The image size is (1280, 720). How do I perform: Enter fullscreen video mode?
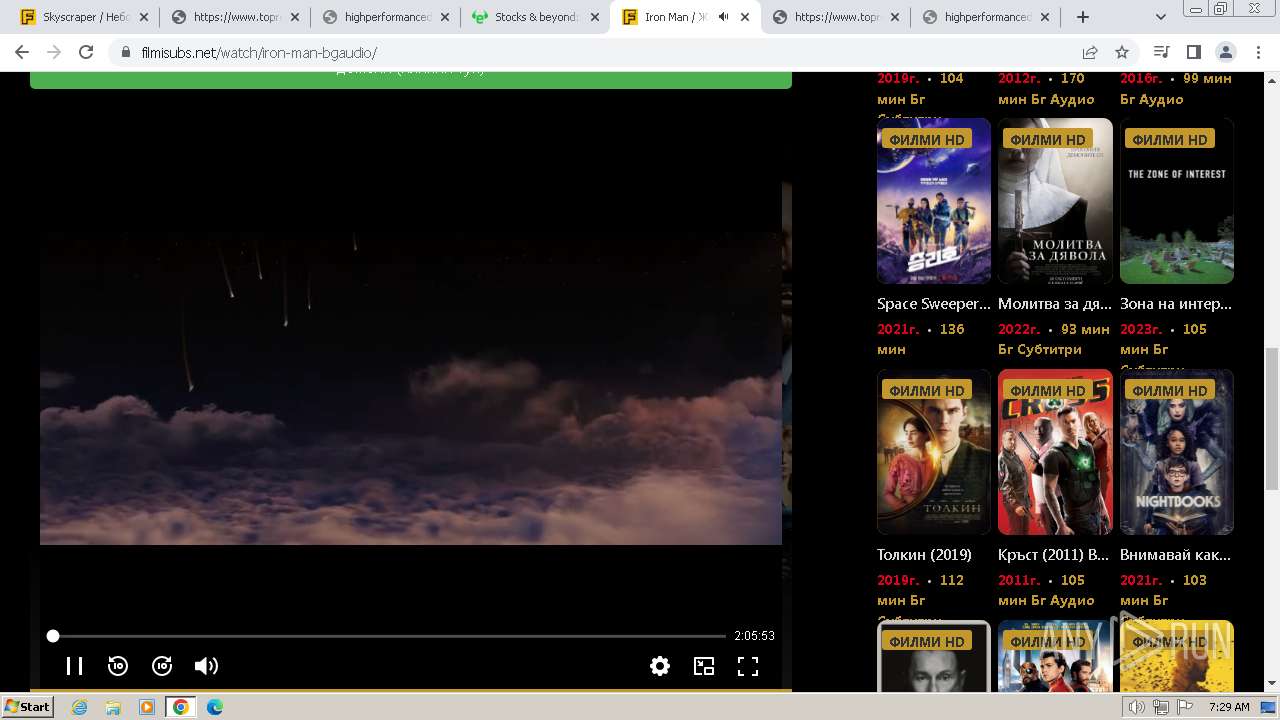tap(748, 666)
